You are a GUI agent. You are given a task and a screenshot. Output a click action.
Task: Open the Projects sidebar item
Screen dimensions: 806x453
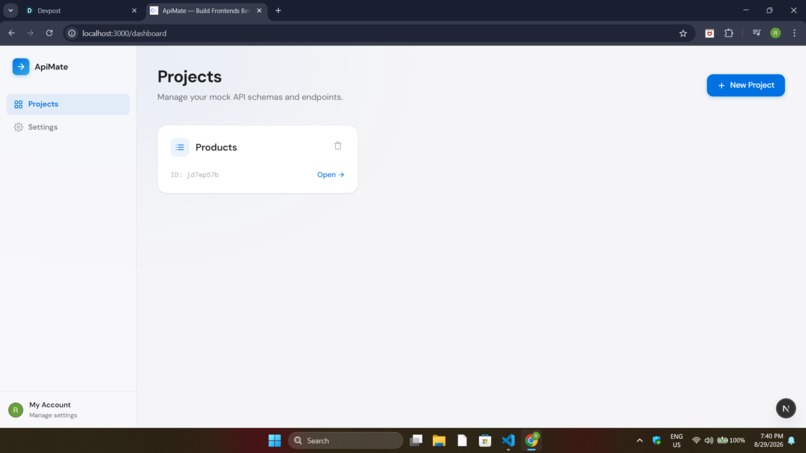(68, 104)
